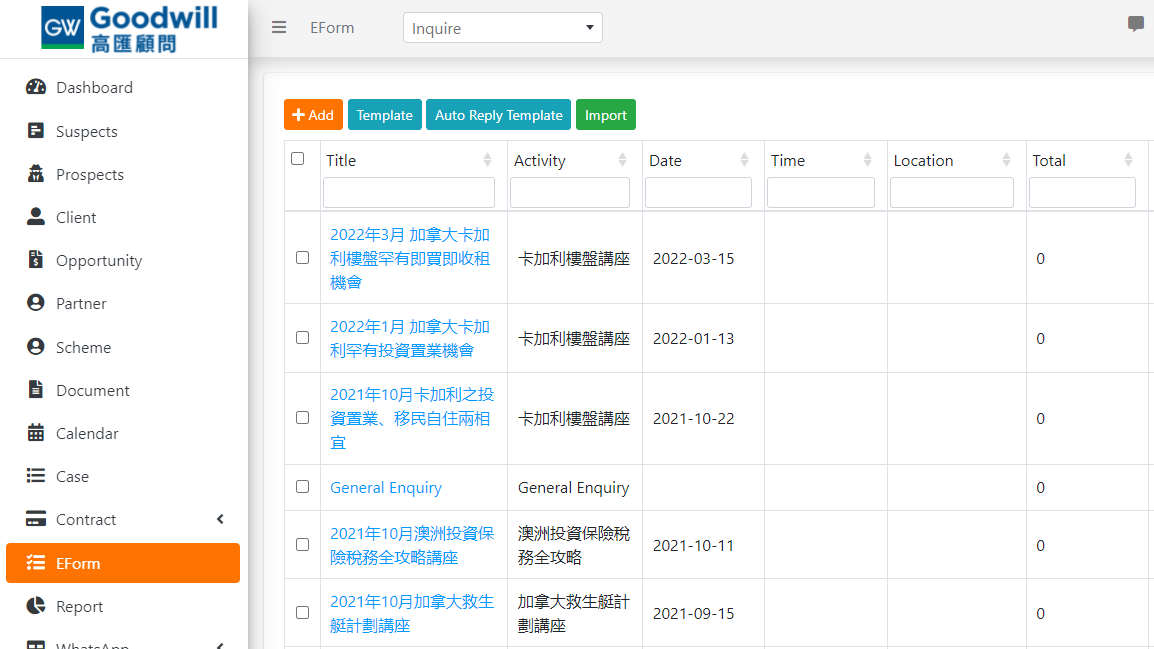Click the orange Add button
The height and width of the screenshot is (649, 1154).
[x=313, y=115]
